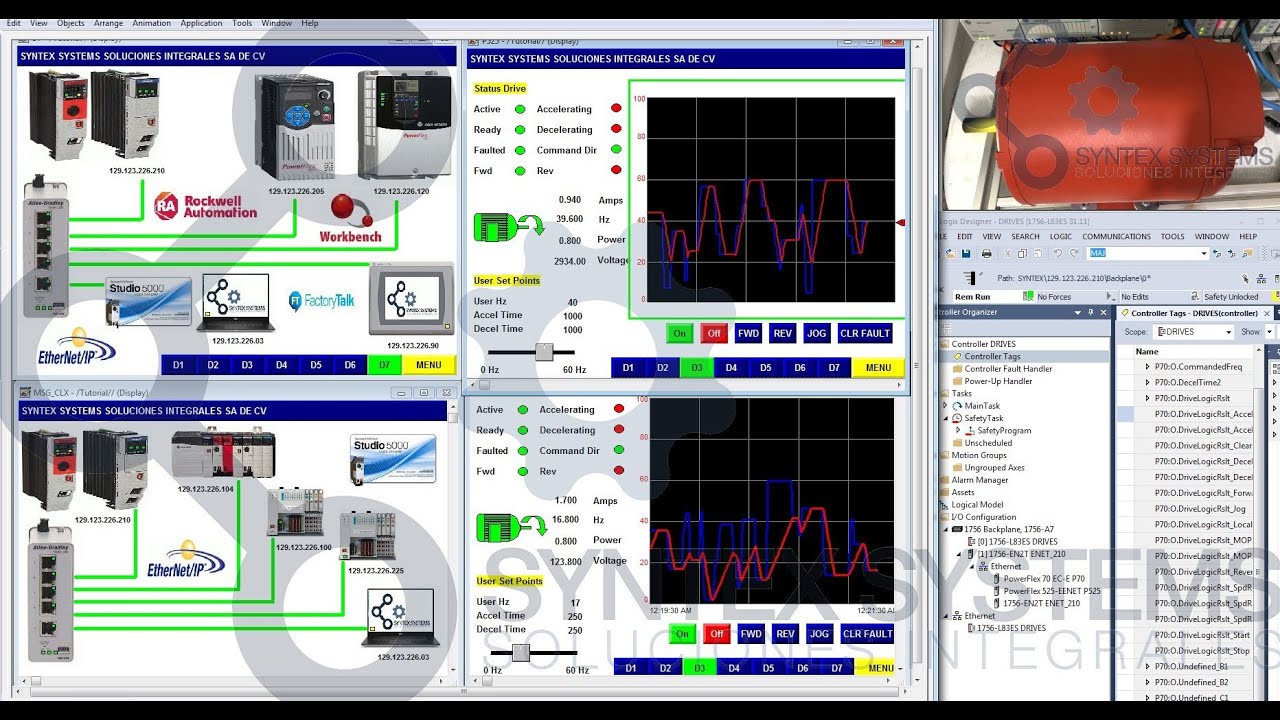Click the Print icon in Logix Designer toolbar
This screenshot has height=720, width=1280.
coord(987,254)
